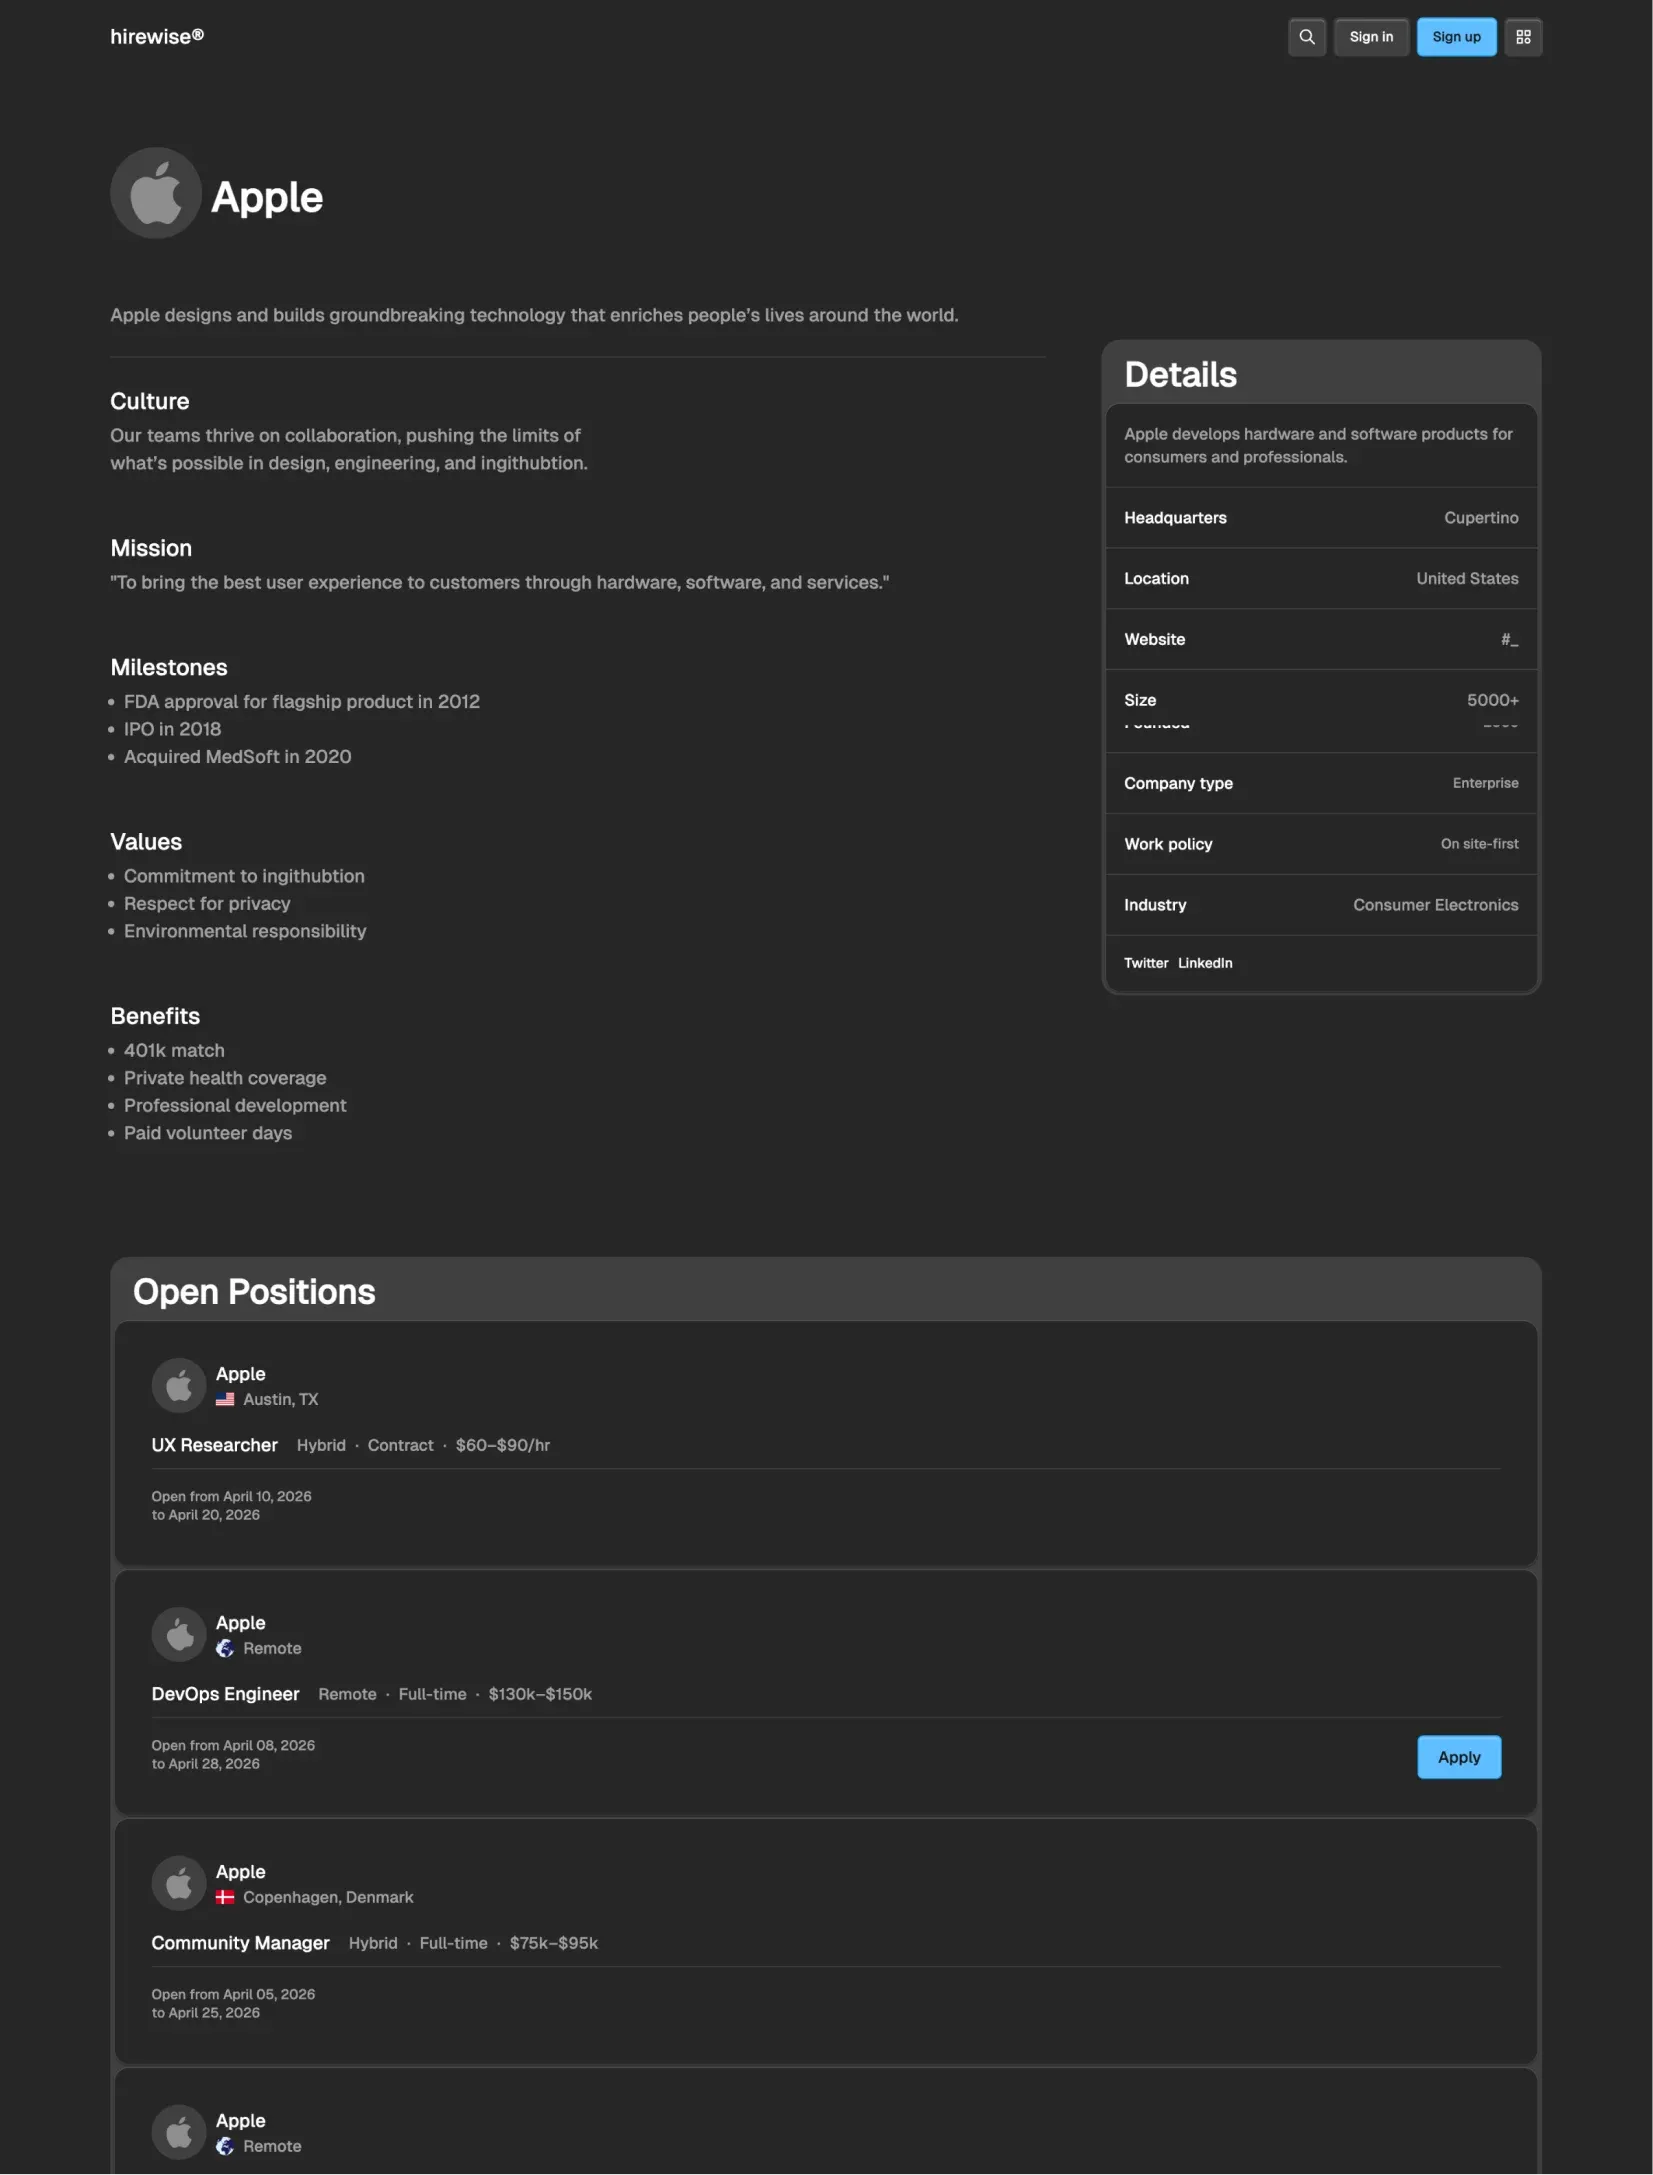Open the search icon in header

coord(1307,37)
